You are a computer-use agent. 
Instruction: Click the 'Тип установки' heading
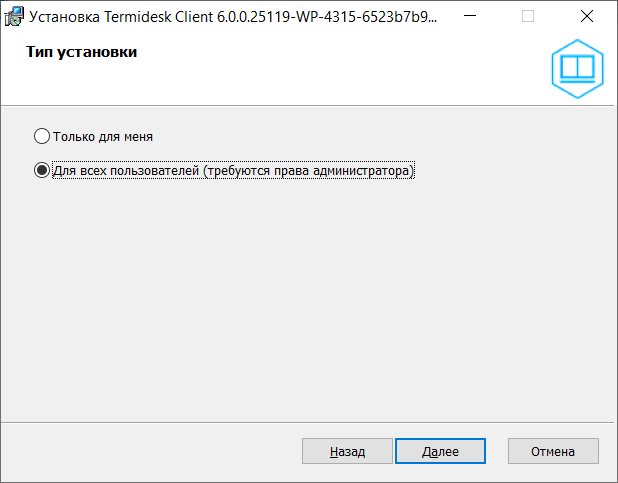click(x=81, y=53)
